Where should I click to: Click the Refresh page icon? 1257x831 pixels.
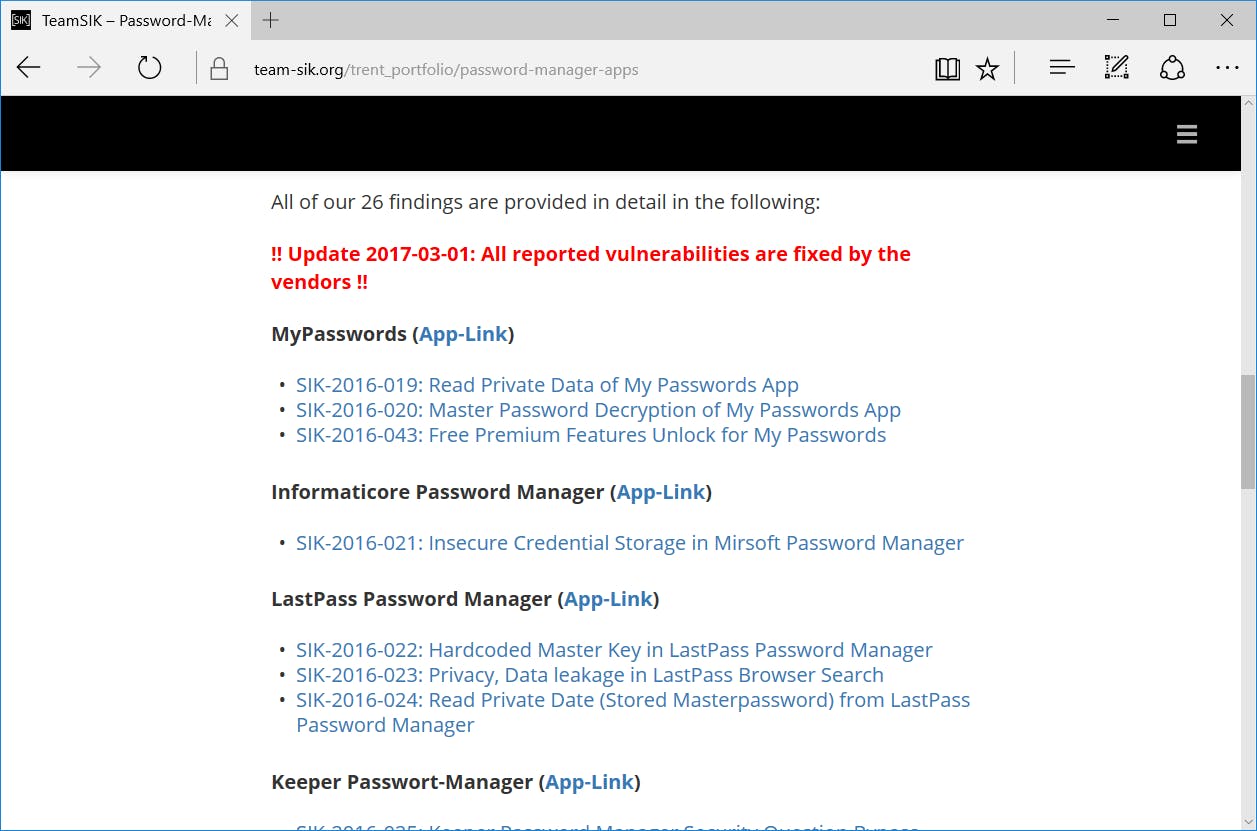(x=149, y=68)
